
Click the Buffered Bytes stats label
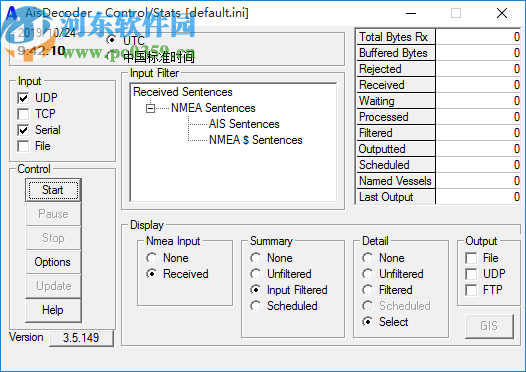coord(396,53)
